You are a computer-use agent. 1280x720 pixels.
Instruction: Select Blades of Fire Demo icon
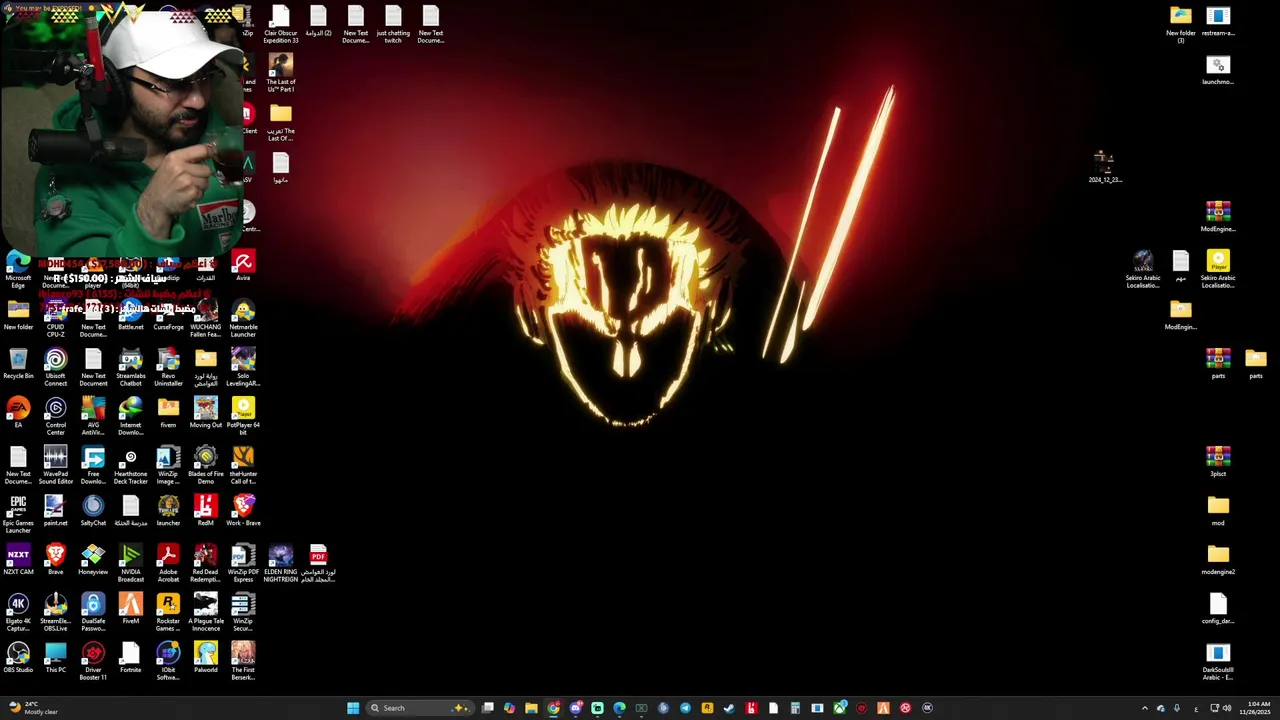[206, 466]
